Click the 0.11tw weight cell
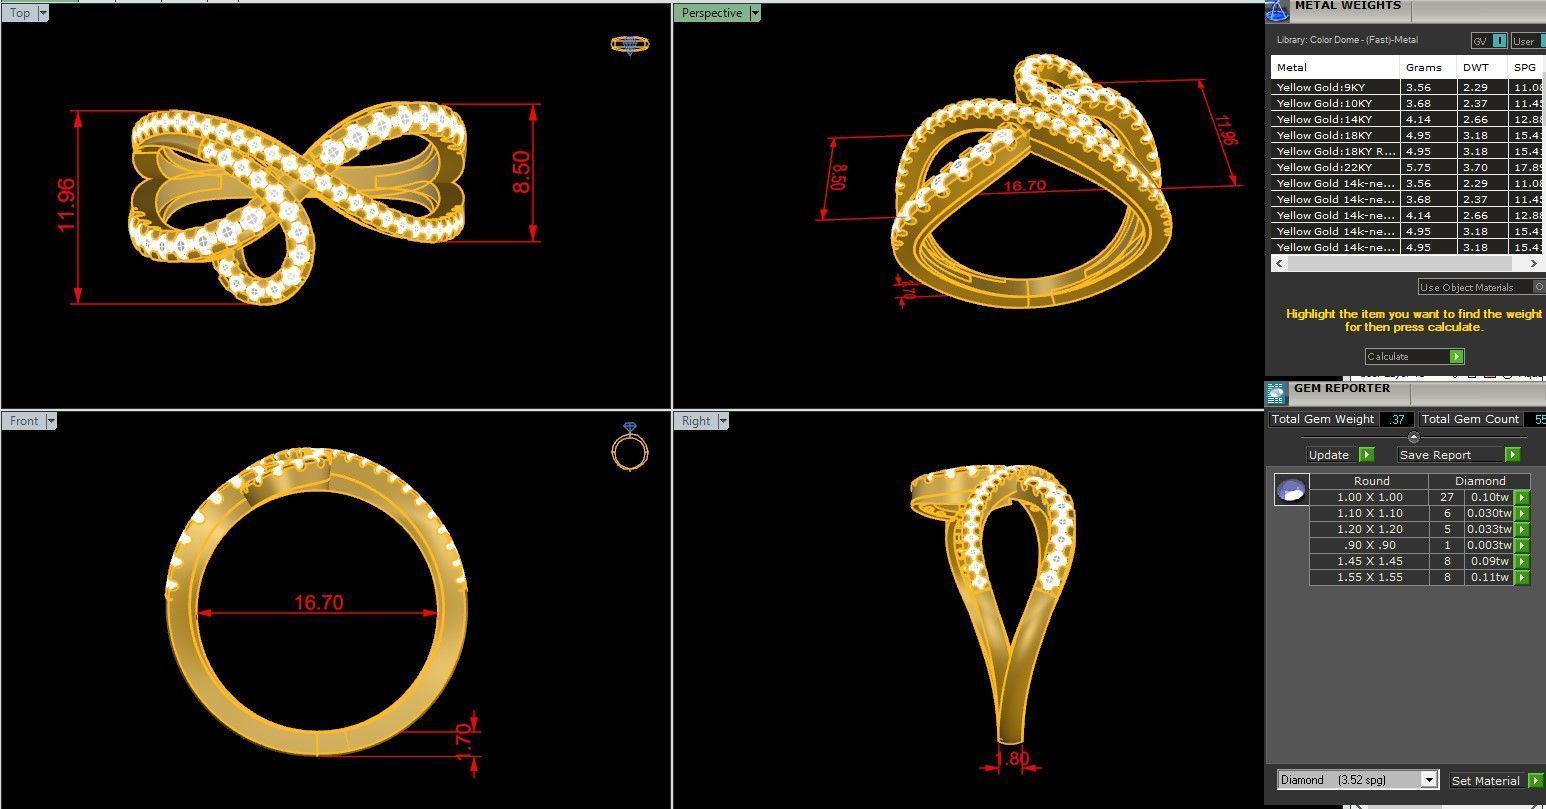Screen dimensions: 1546x809 pos(1488,577)
